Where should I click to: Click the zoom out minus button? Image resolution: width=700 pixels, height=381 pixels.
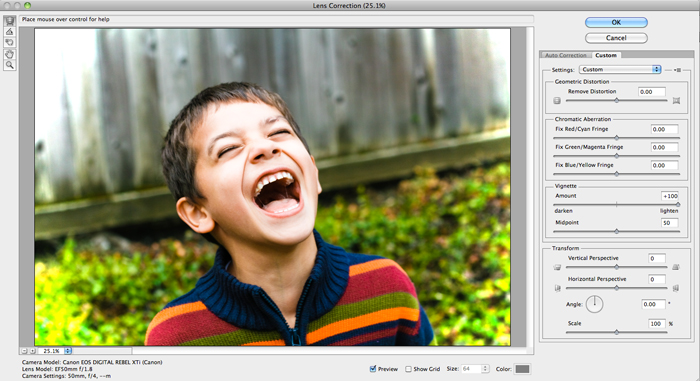[x=25, y=351]
